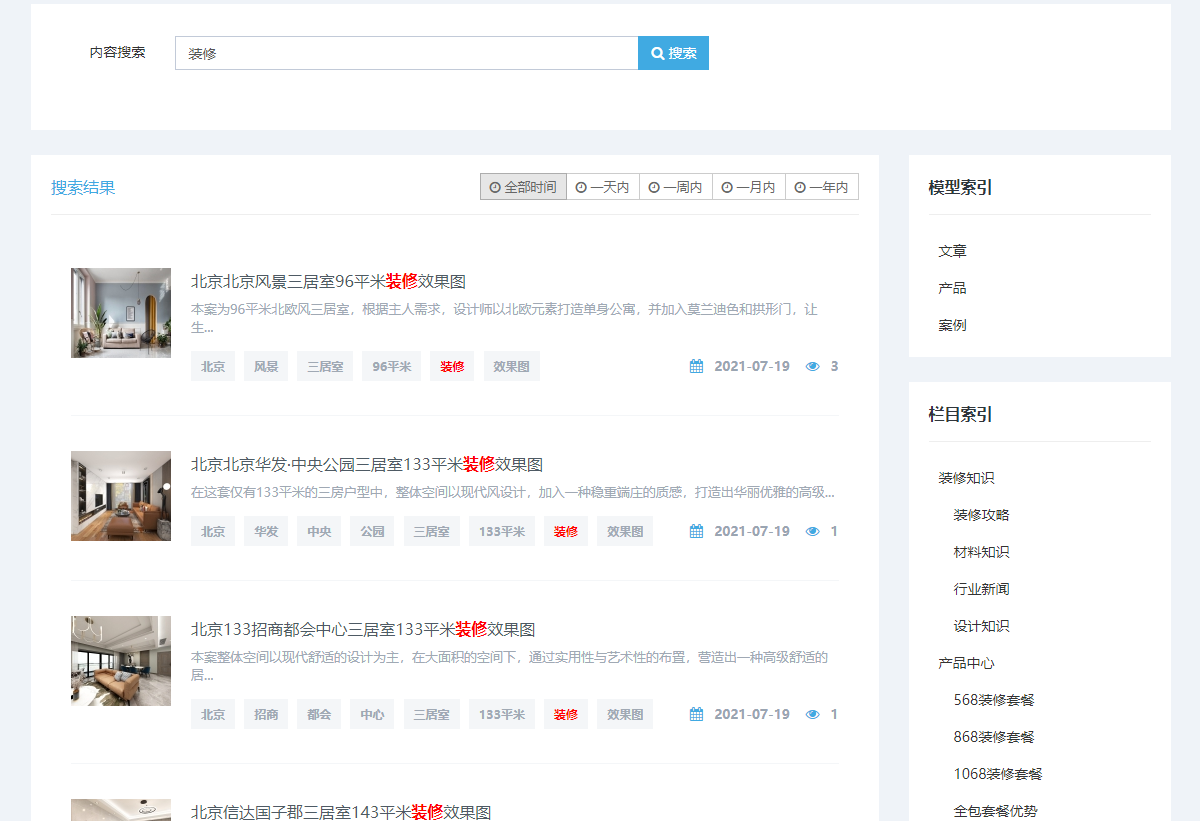This screenshot has height=821, width=1200.
Task: Click the 搜索 search button
Action: (673, 53)
